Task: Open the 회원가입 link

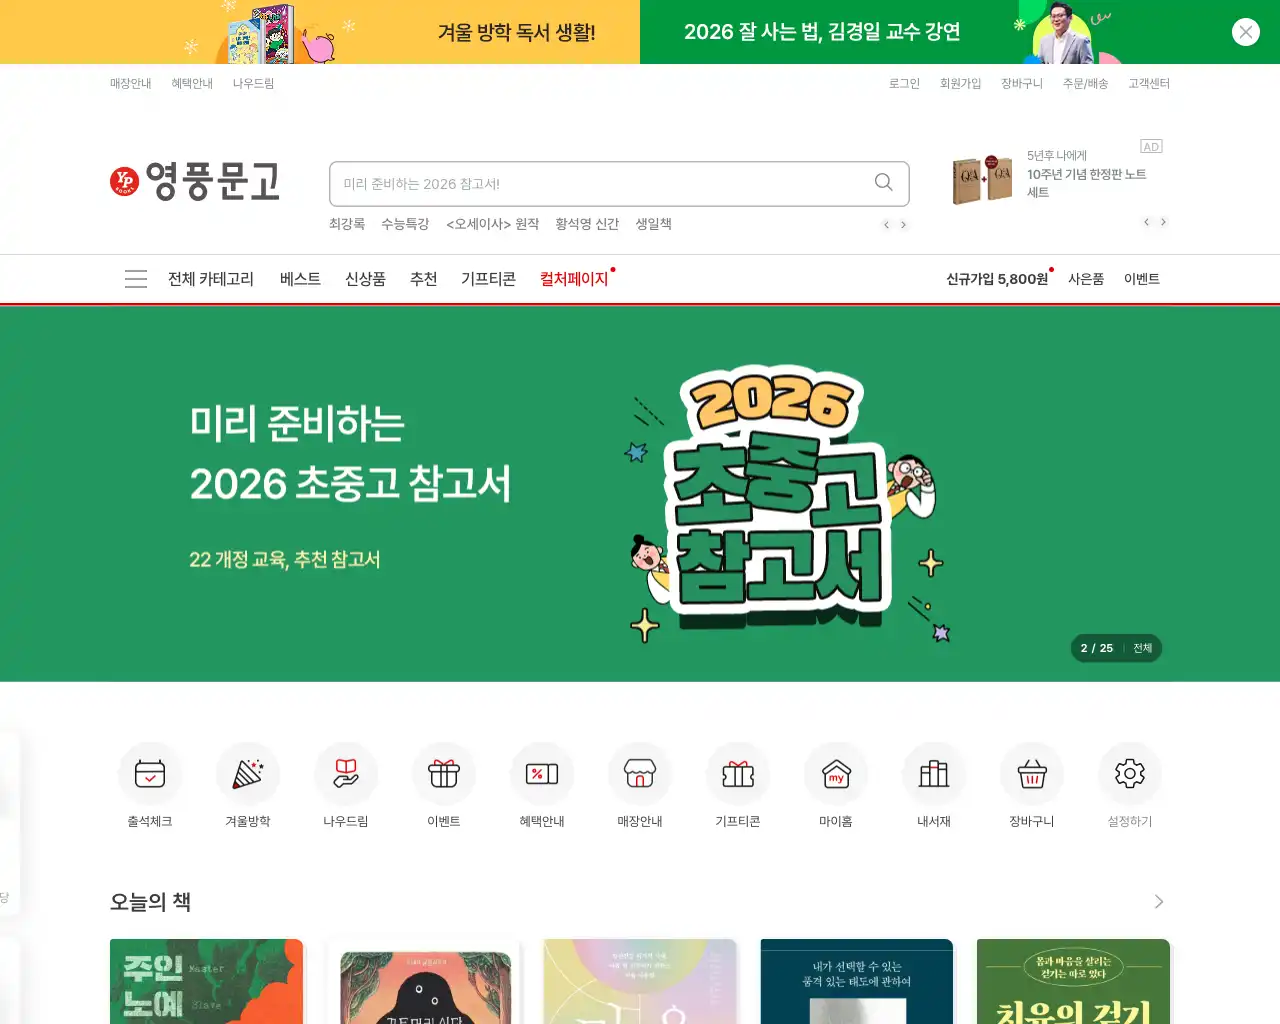Action: [x=960, y=84]
